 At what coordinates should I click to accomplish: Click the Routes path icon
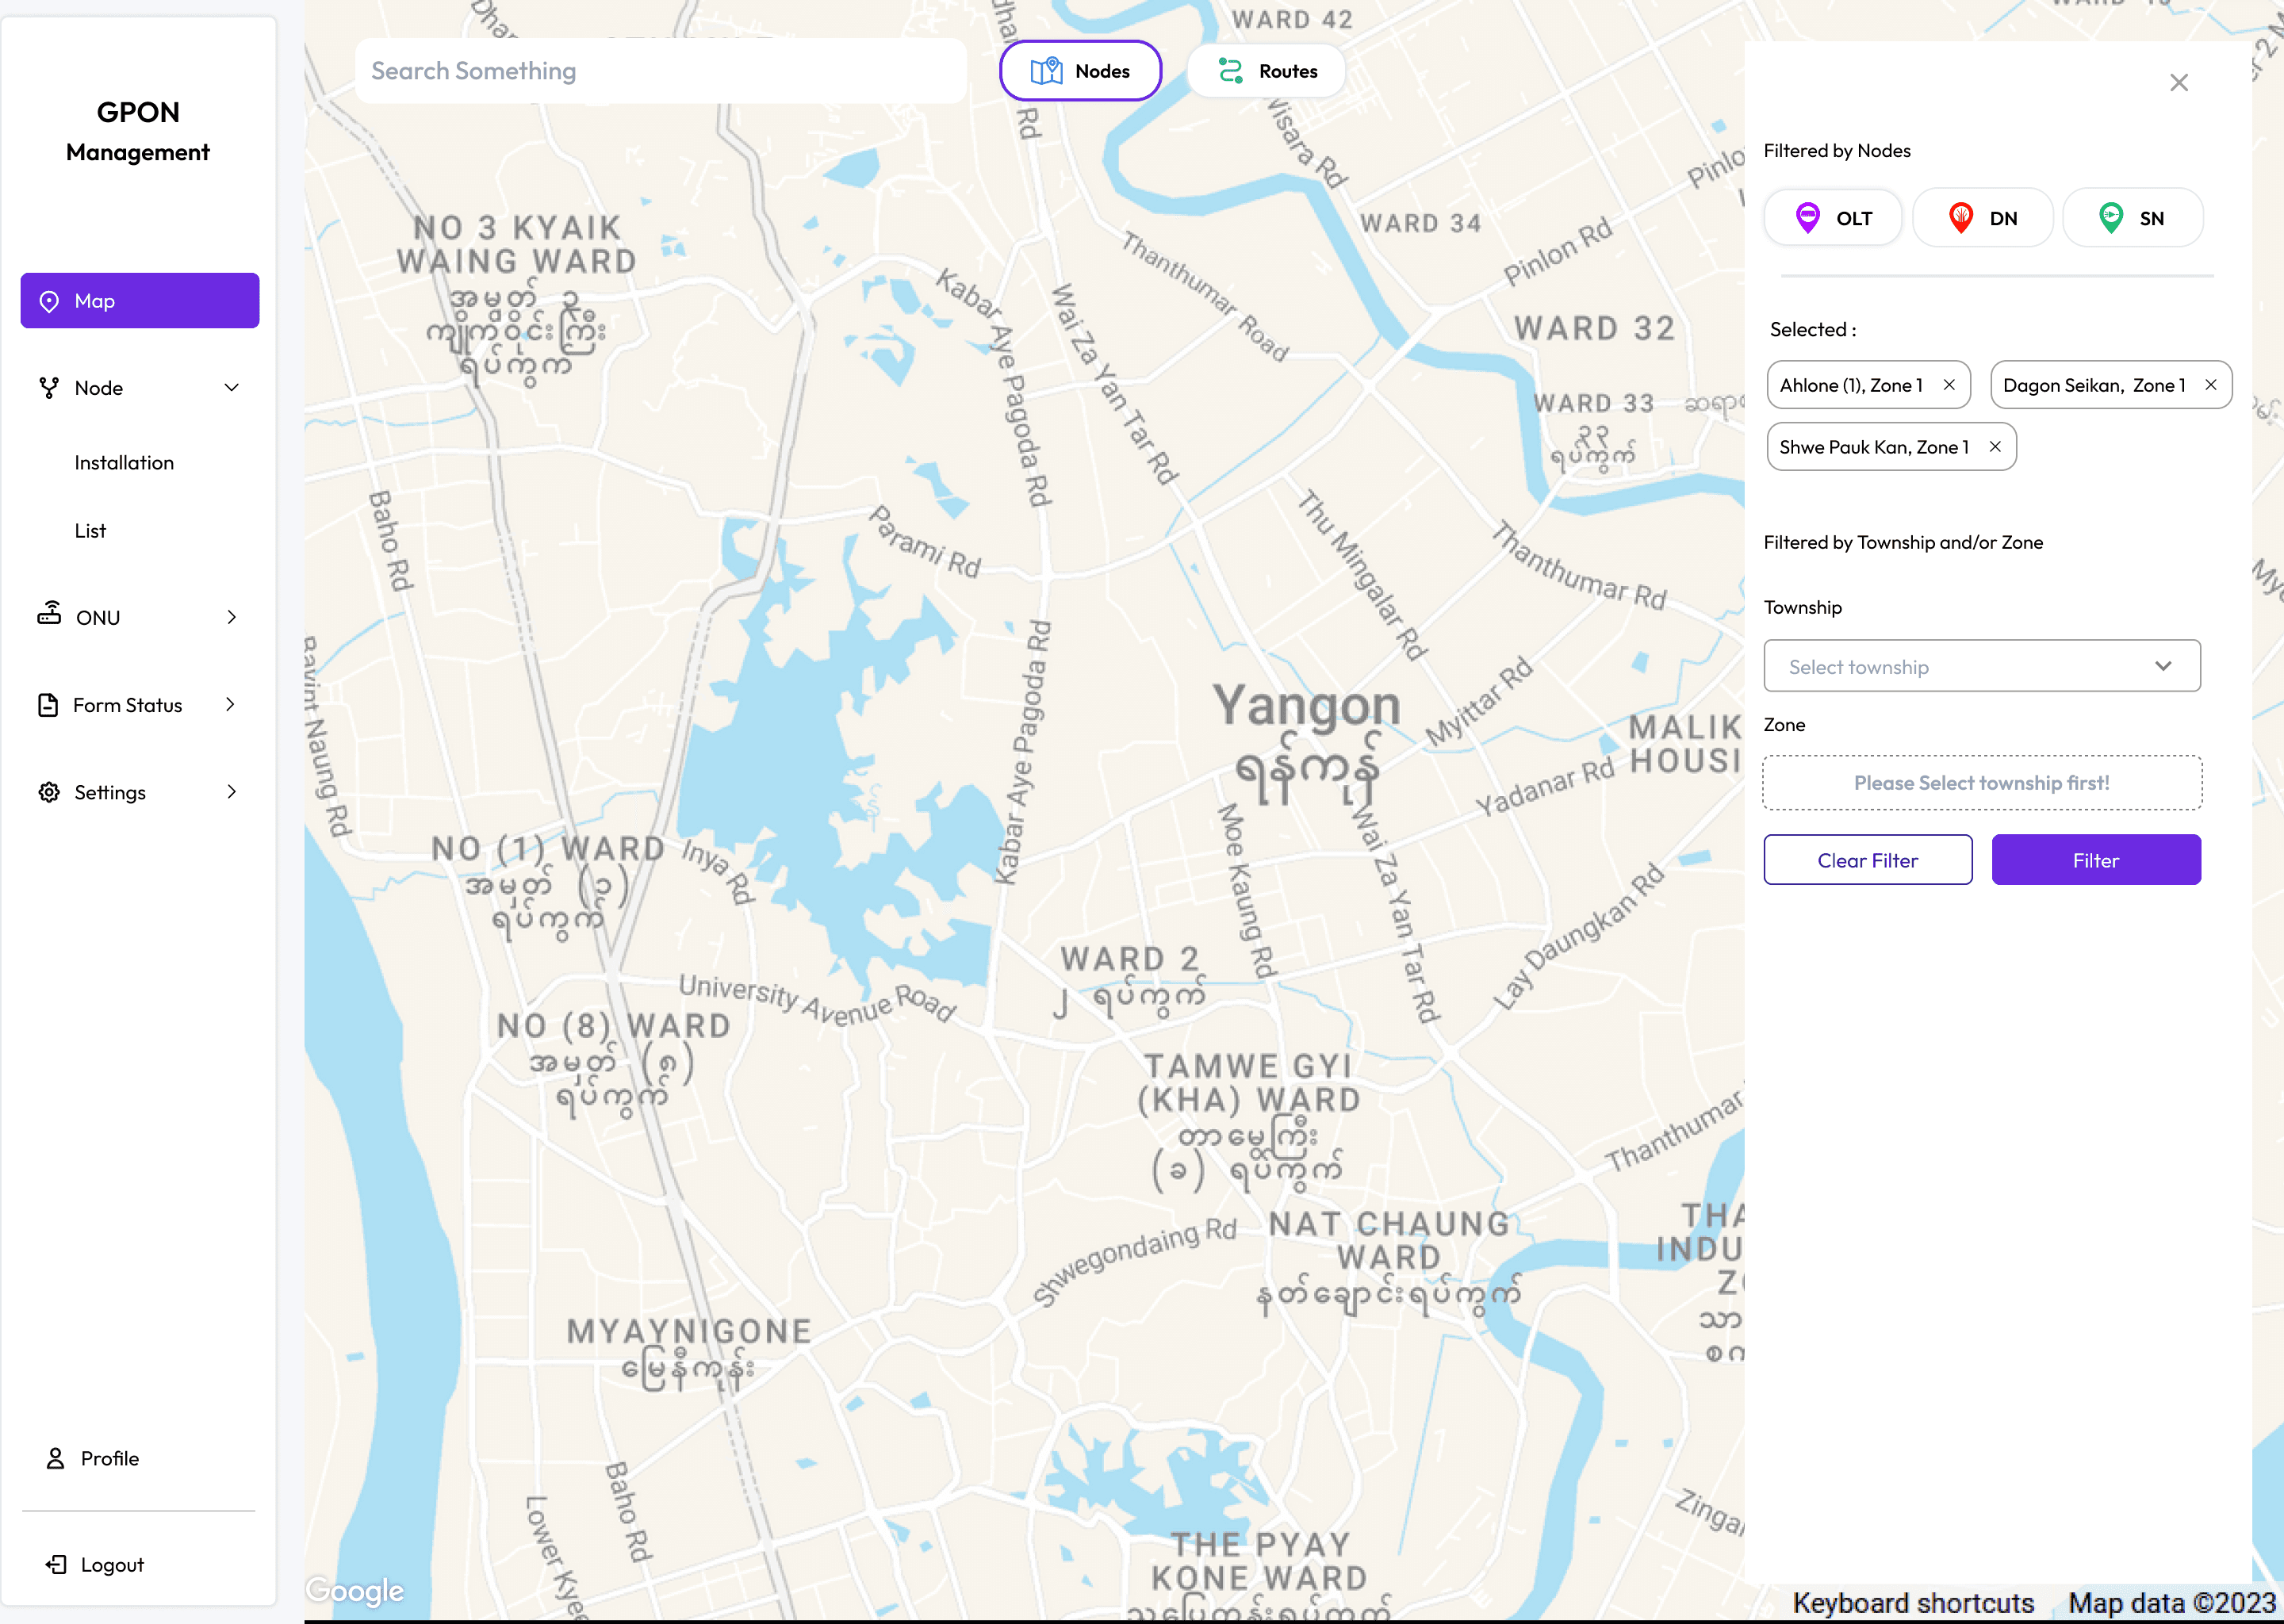(1230, 71)
